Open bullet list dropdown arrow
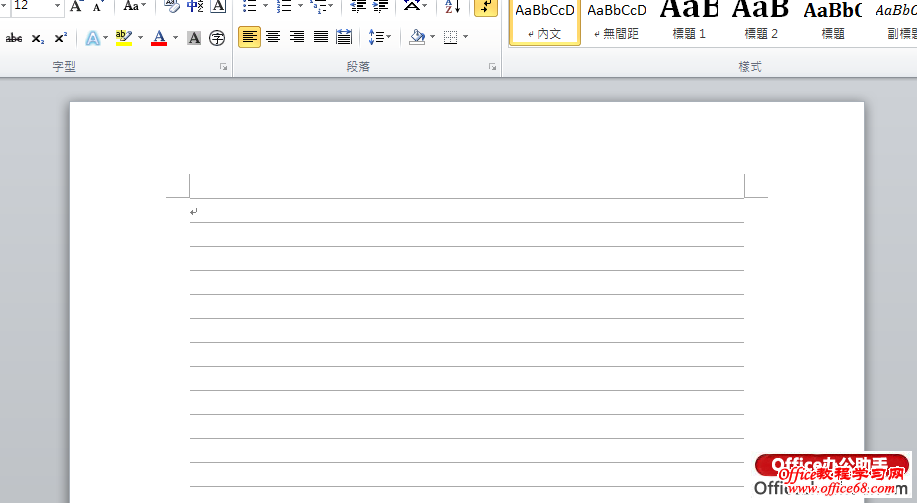 point(265,6)
